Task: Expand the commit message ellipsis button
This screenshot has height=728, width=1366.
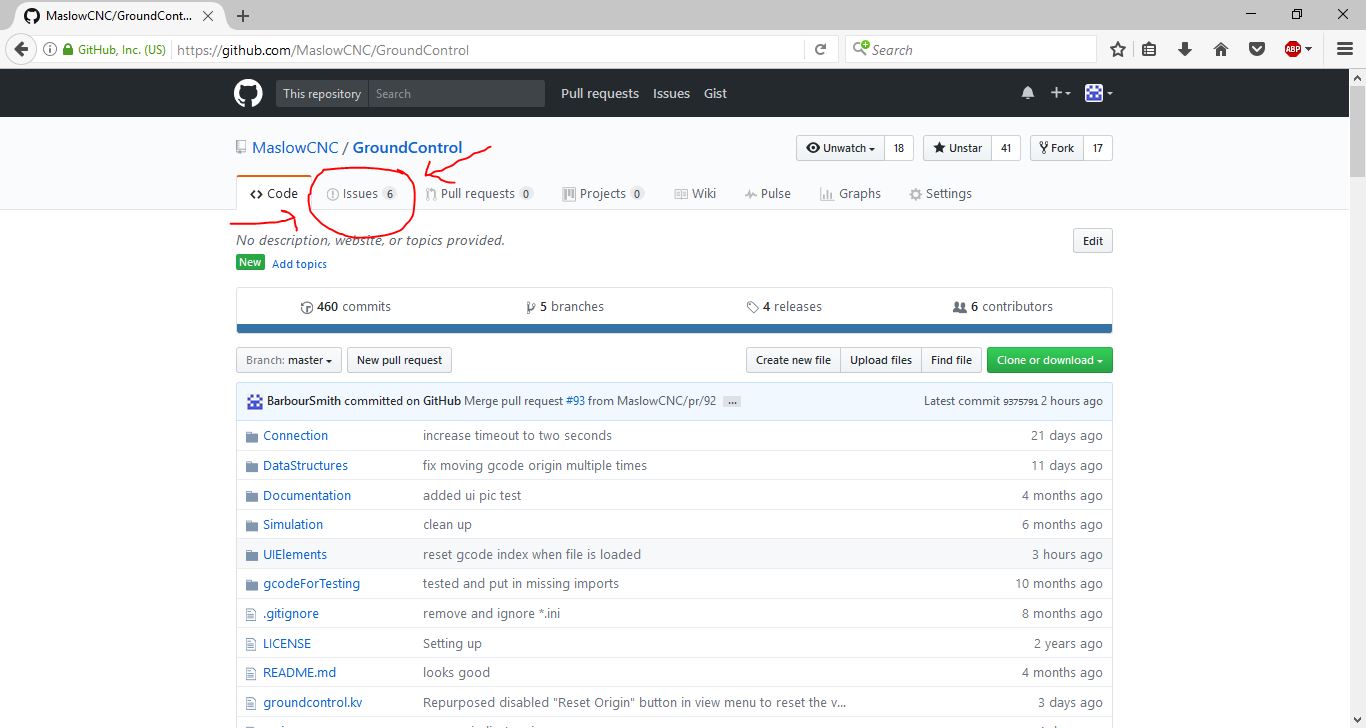Action: pos(732,402)
